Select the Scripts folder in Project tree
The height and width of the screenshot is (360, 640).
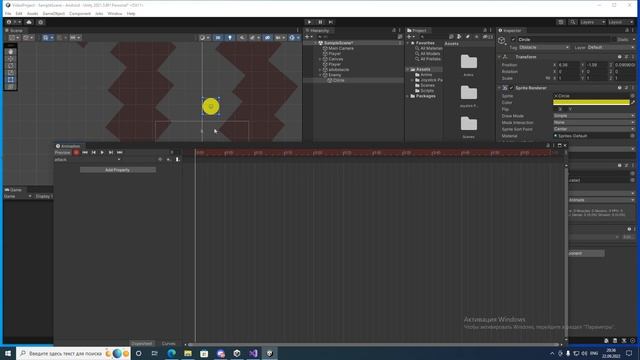[427, 91]
